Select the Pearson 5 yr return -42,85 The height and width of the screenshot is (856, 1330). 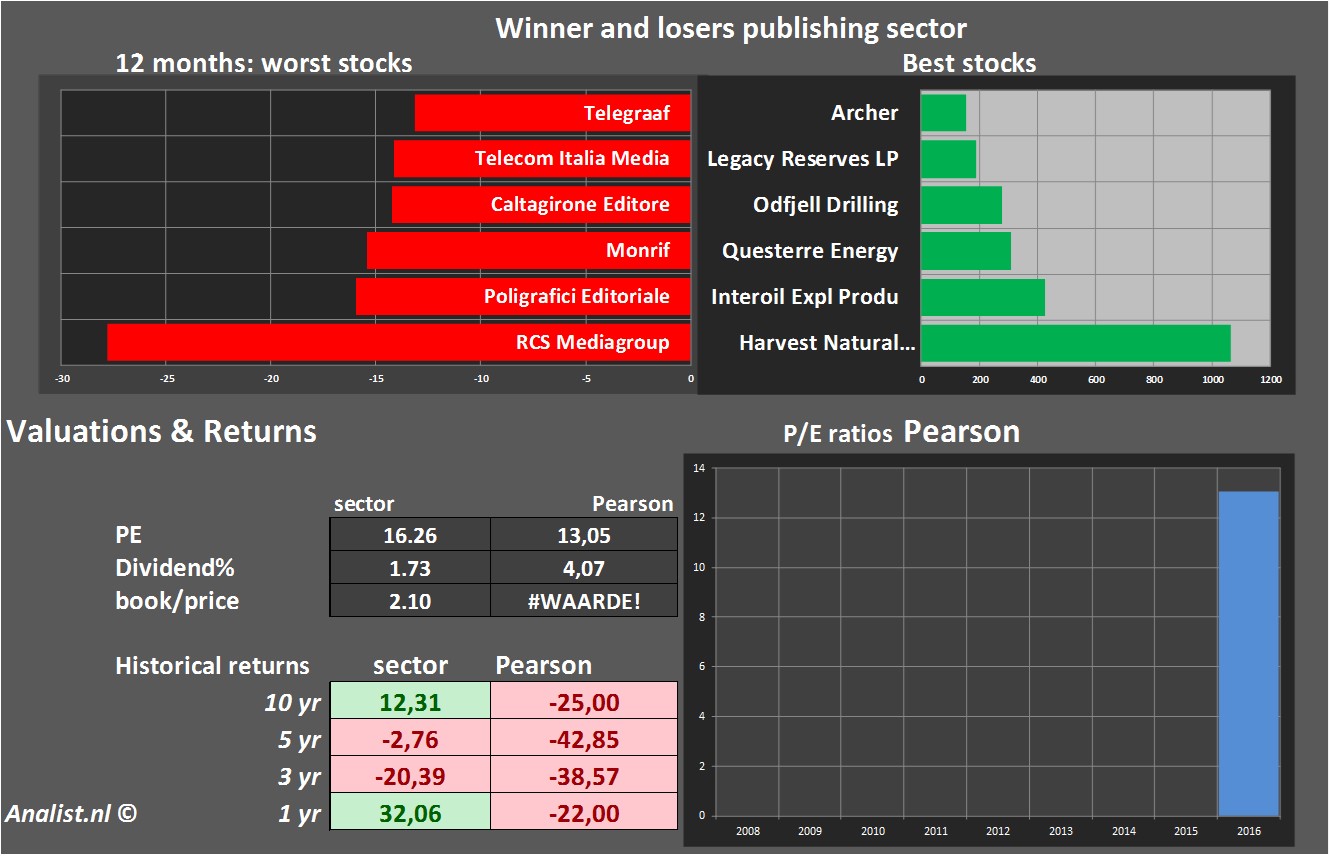pos(584,739)
